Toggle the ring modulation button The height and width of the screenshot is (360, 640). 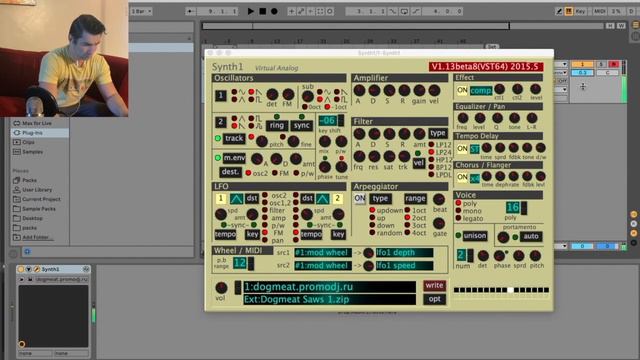pyautogui.click(x=277, y=125)
